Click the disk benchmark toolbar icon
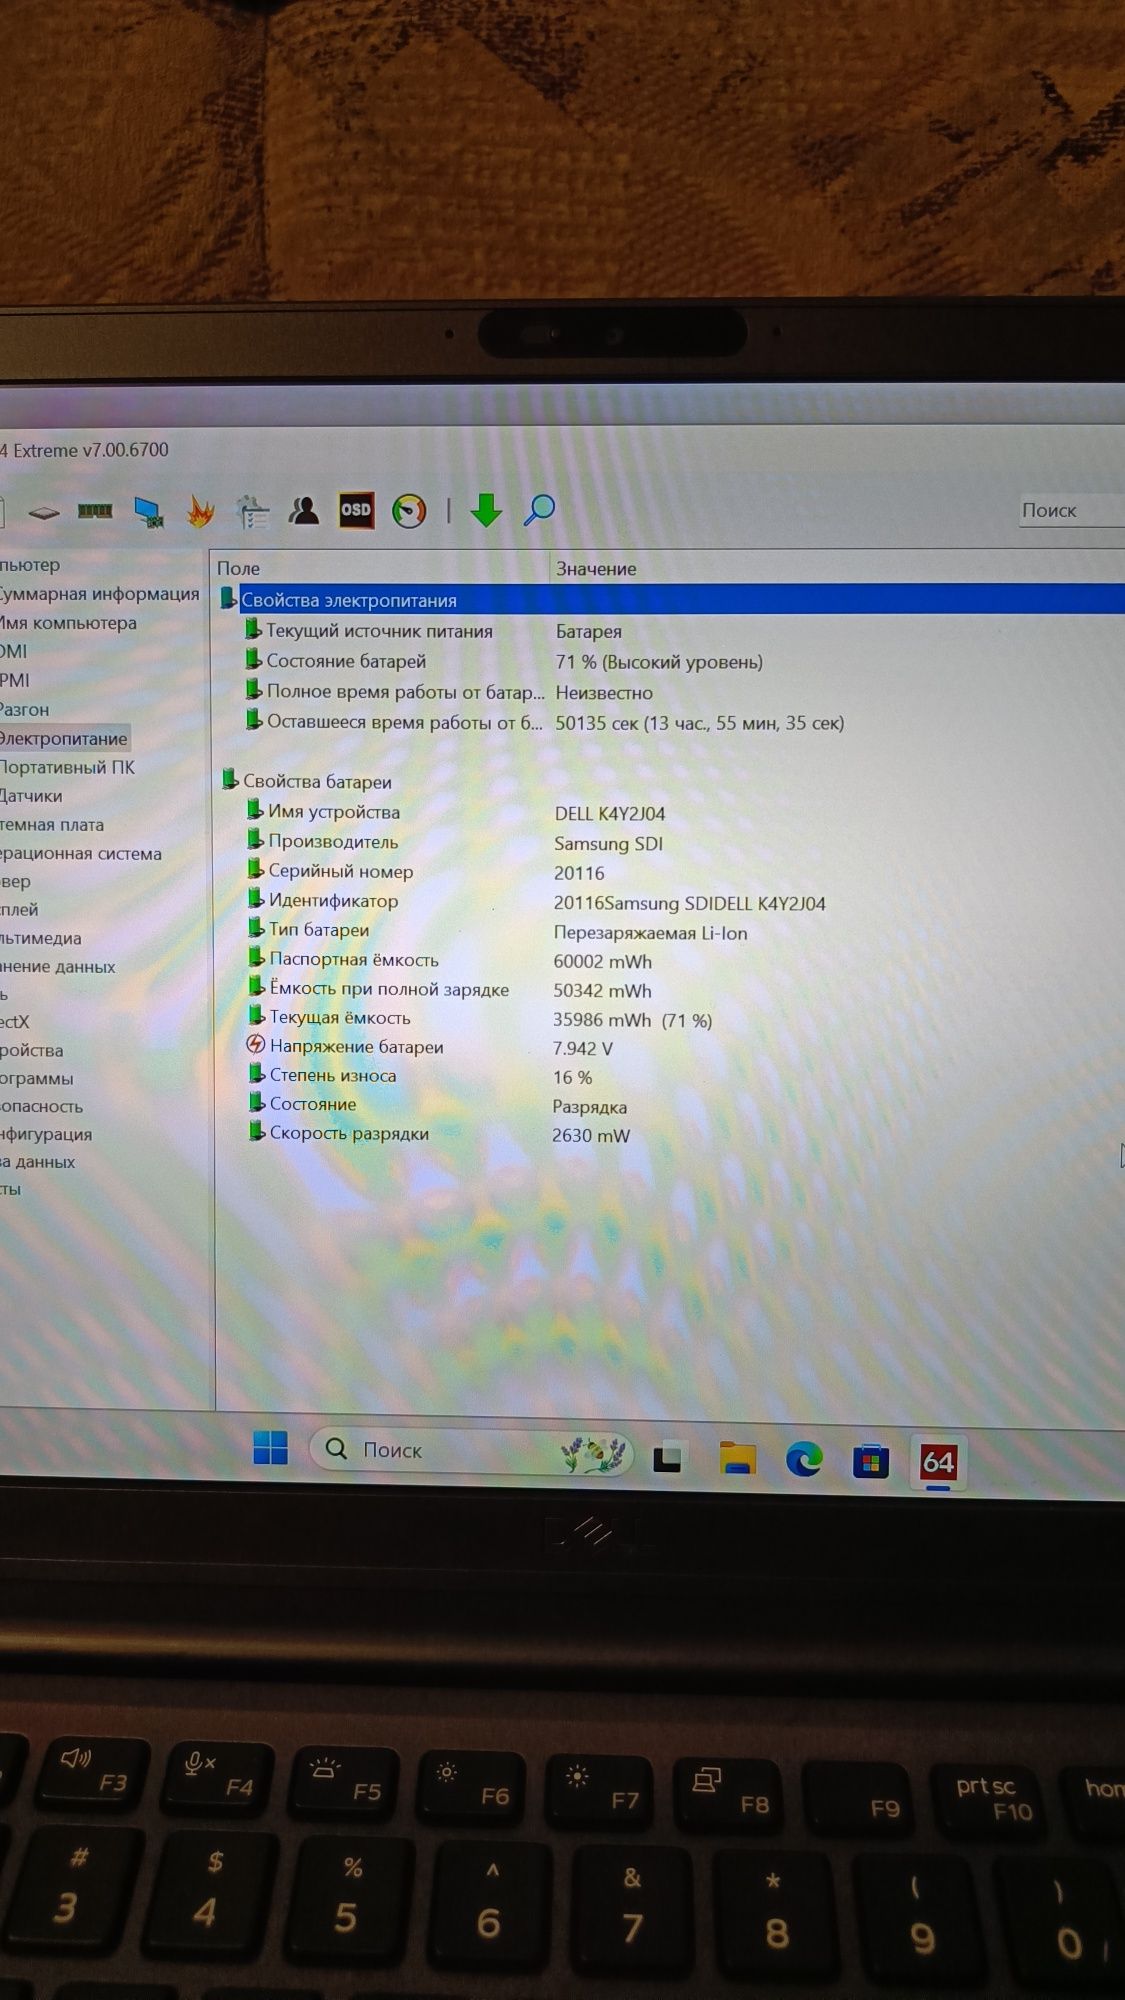 point(44,513)
